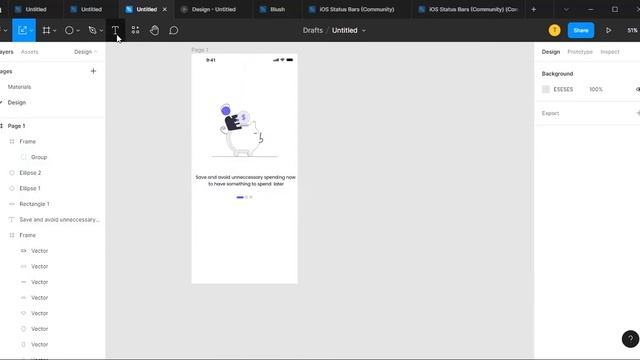The image size is (640, 360).
Task: Switch to the Layers tab
Action: pos(6,52)
